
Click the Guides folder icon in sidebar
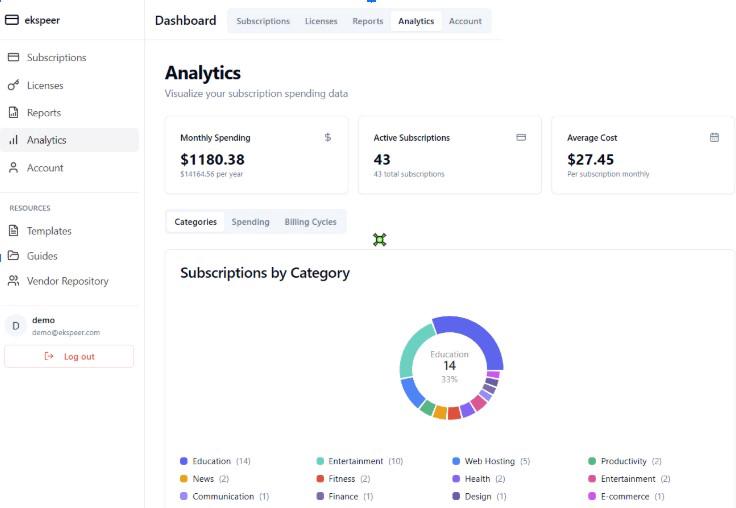coord(14,256)
